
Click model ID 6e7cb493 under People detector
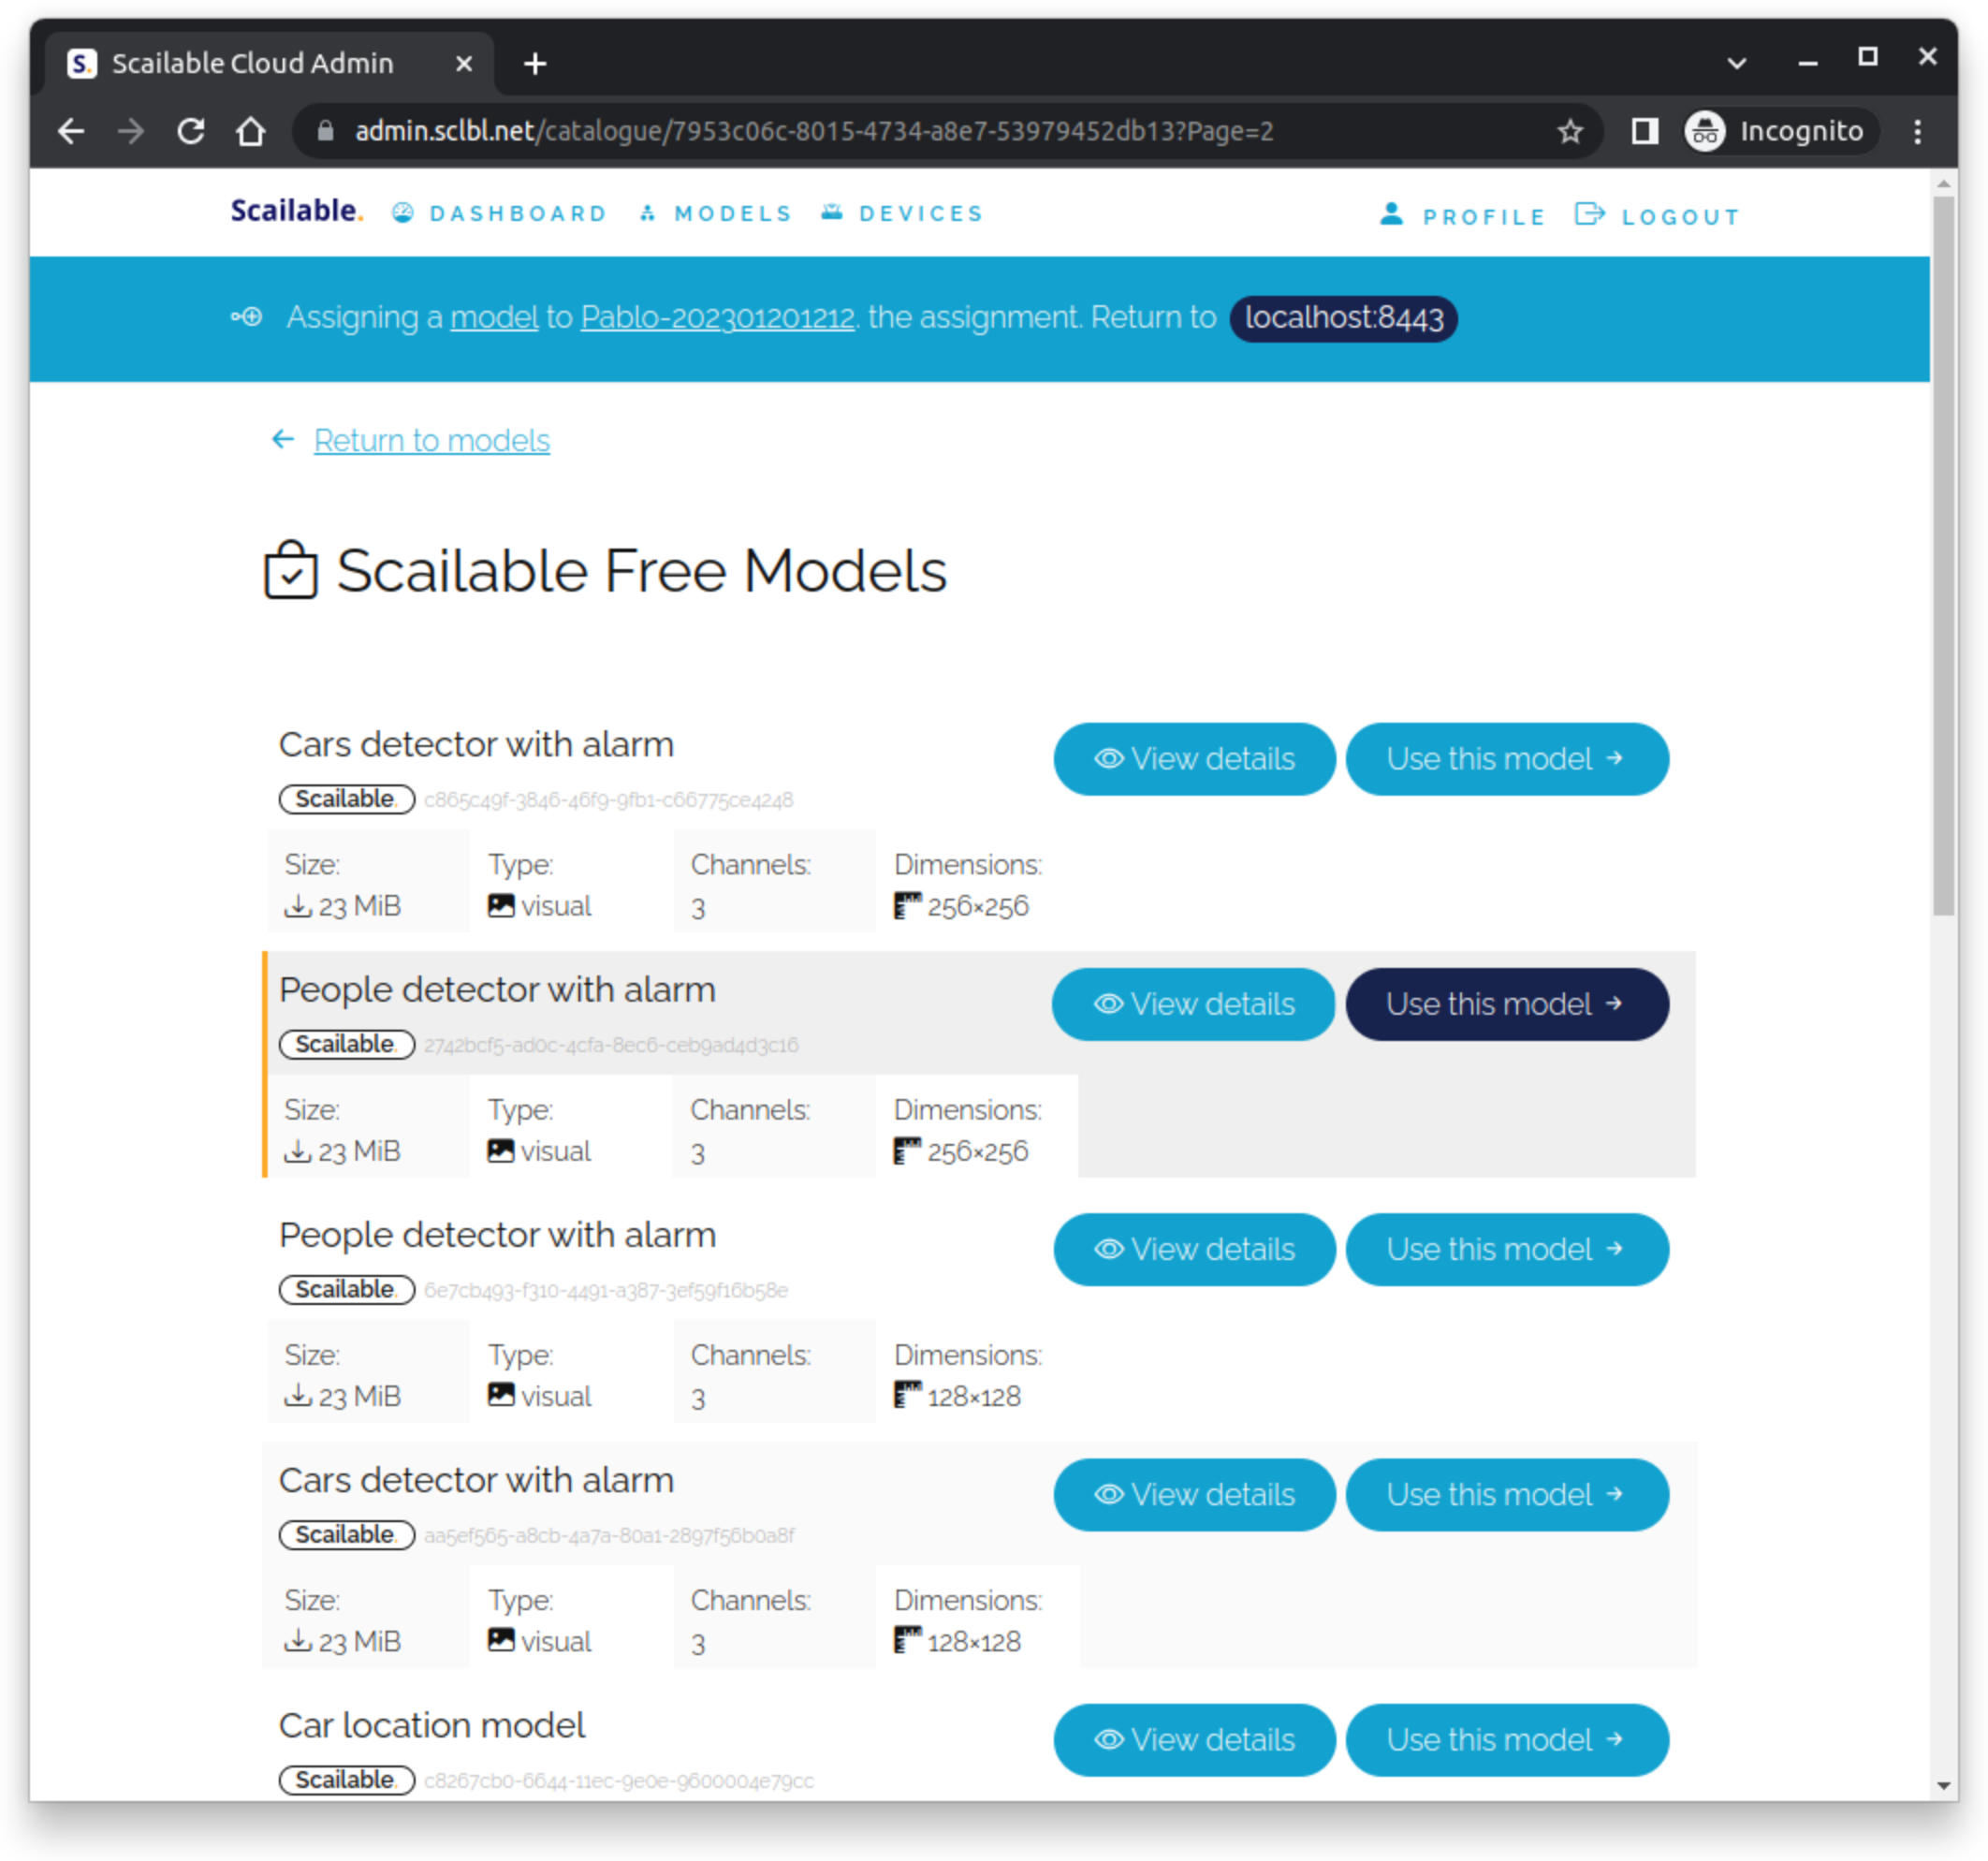pos(606,1290)
